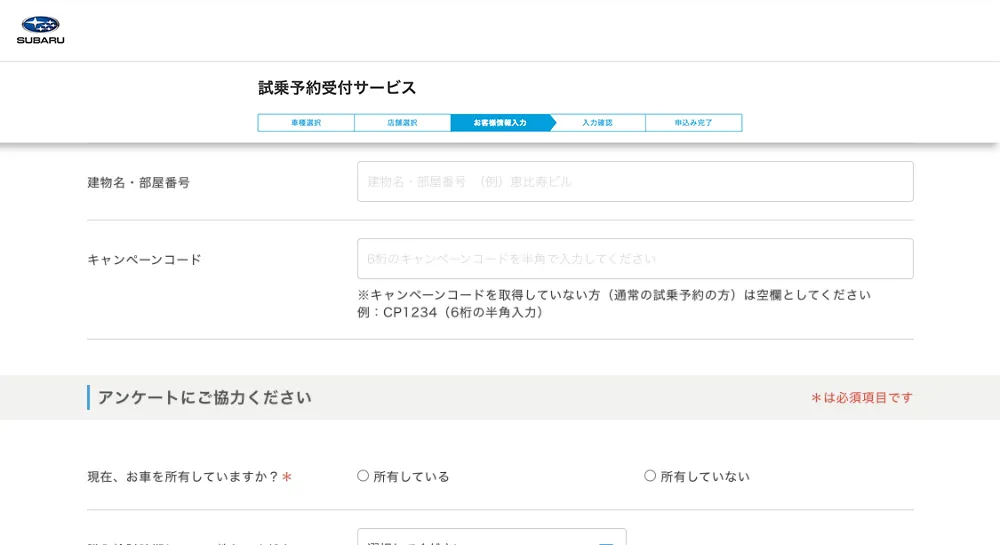The height and width of the screenshot is (545, 1000).
Task: Select the active お客様情報入力 step
Action: tap(499, 123)
